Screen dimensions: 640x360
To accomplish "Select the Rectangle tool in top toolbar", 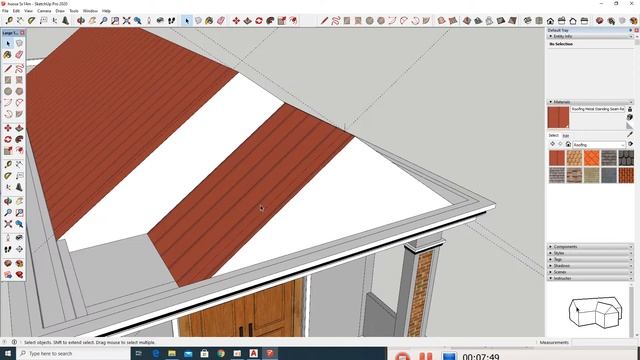I will pyautogui.click(x=347, y=20).
